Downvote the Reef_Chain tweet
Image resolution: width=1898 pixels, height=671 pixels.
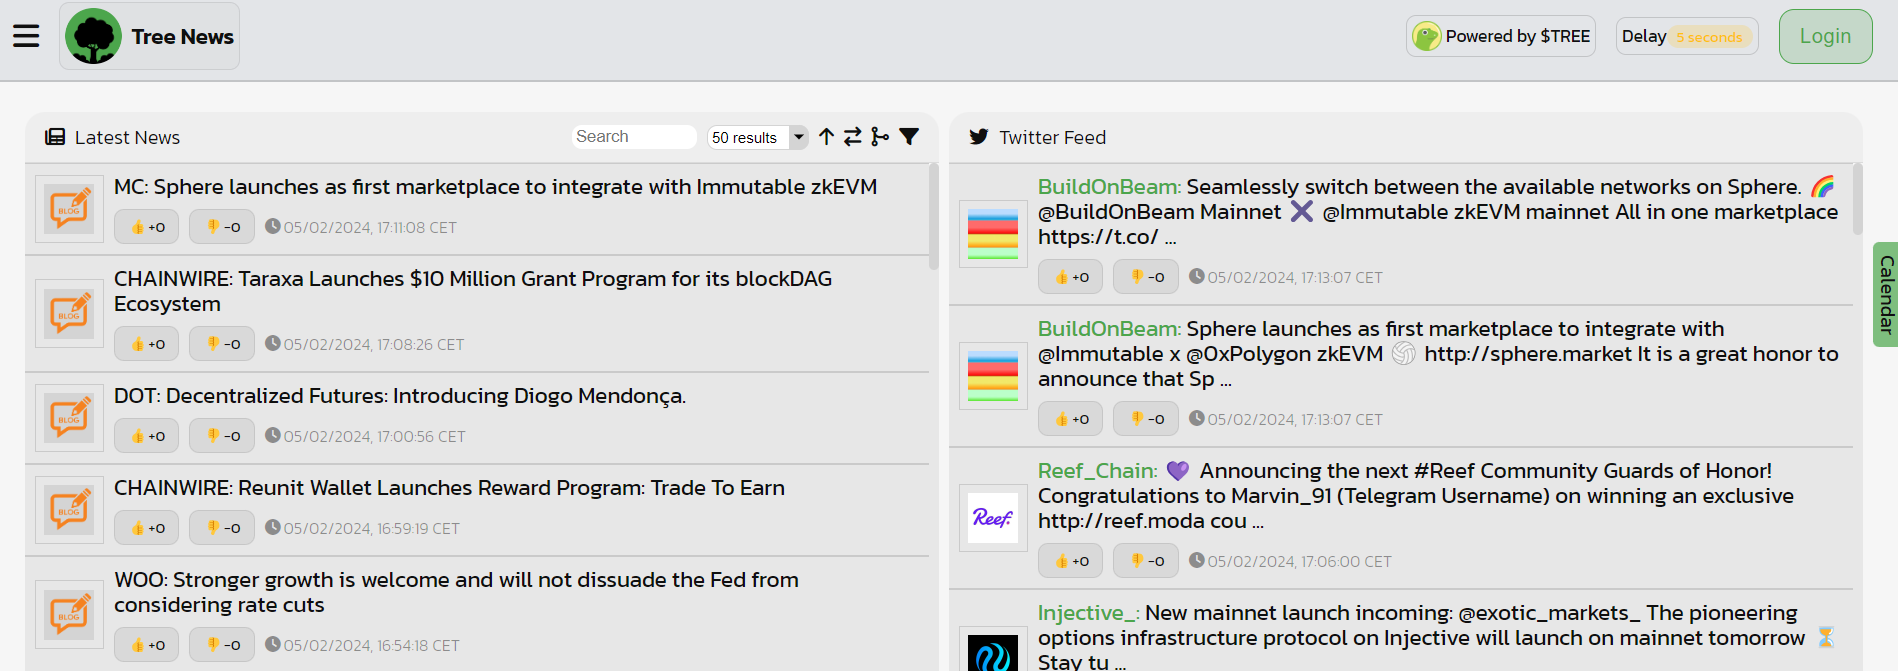coord(1146,561)
